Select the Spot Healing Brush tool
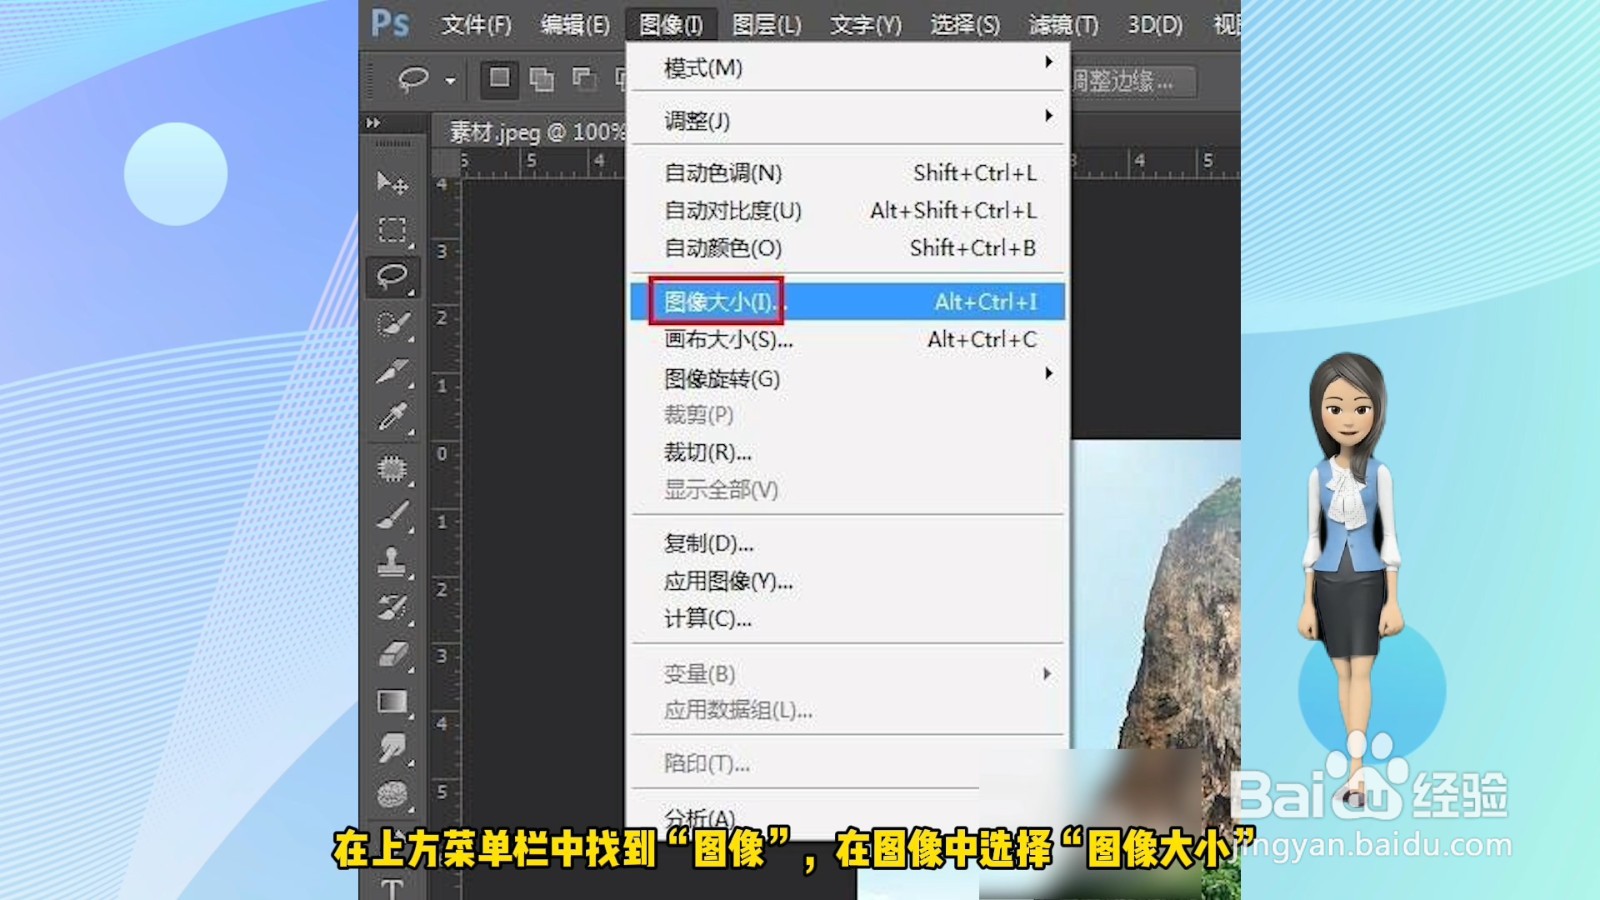The image size is (1600, 900). click(392, 467)
